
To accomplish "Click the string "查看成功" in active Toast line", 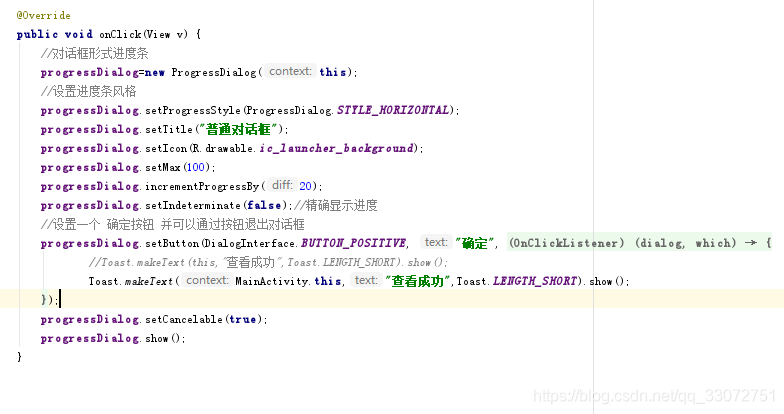I will click(418, 281).
